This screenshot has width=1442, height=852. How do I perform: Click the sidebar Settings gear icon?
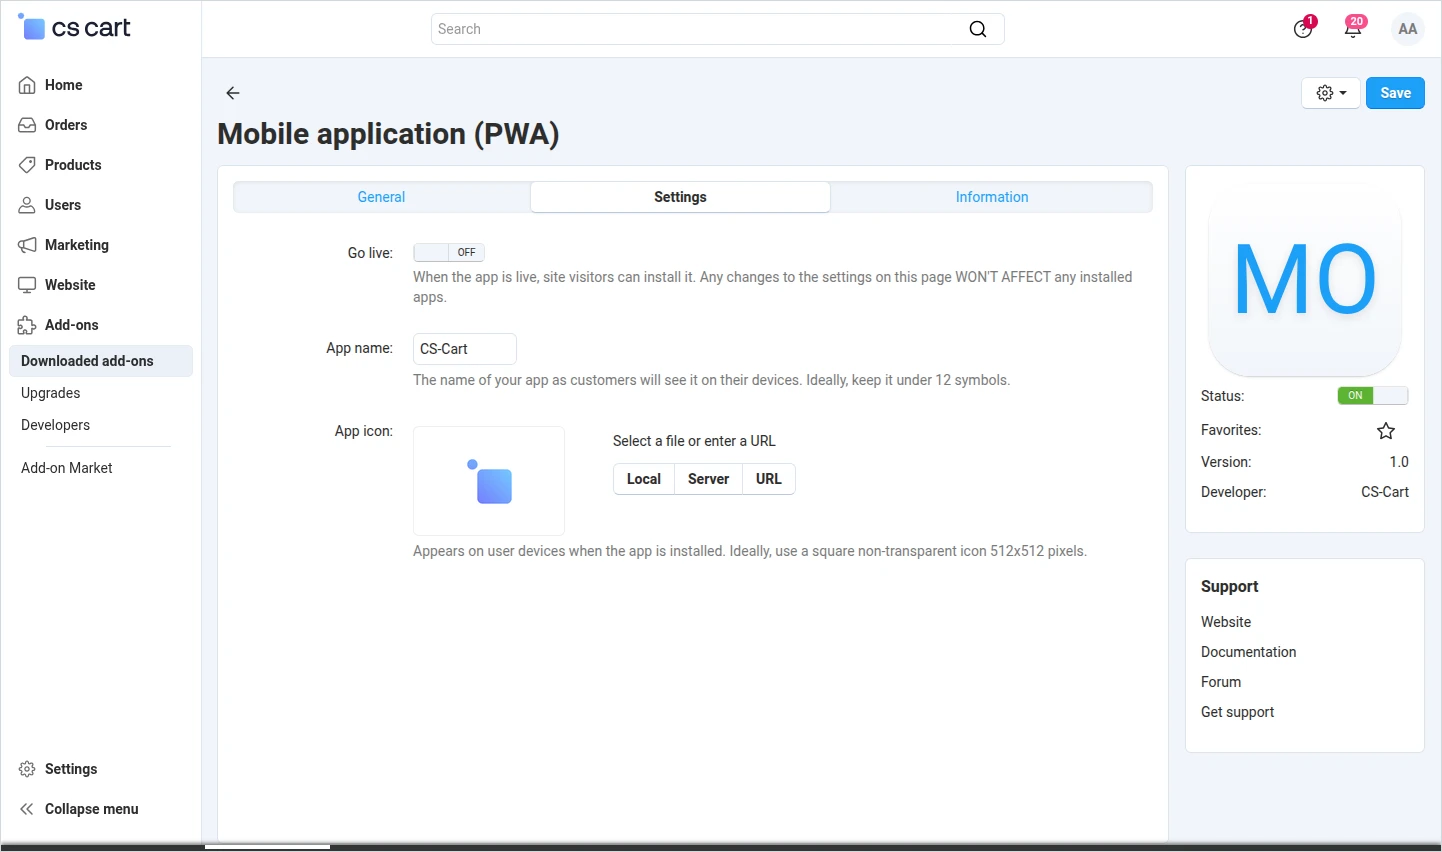click(x=27, y=769)
